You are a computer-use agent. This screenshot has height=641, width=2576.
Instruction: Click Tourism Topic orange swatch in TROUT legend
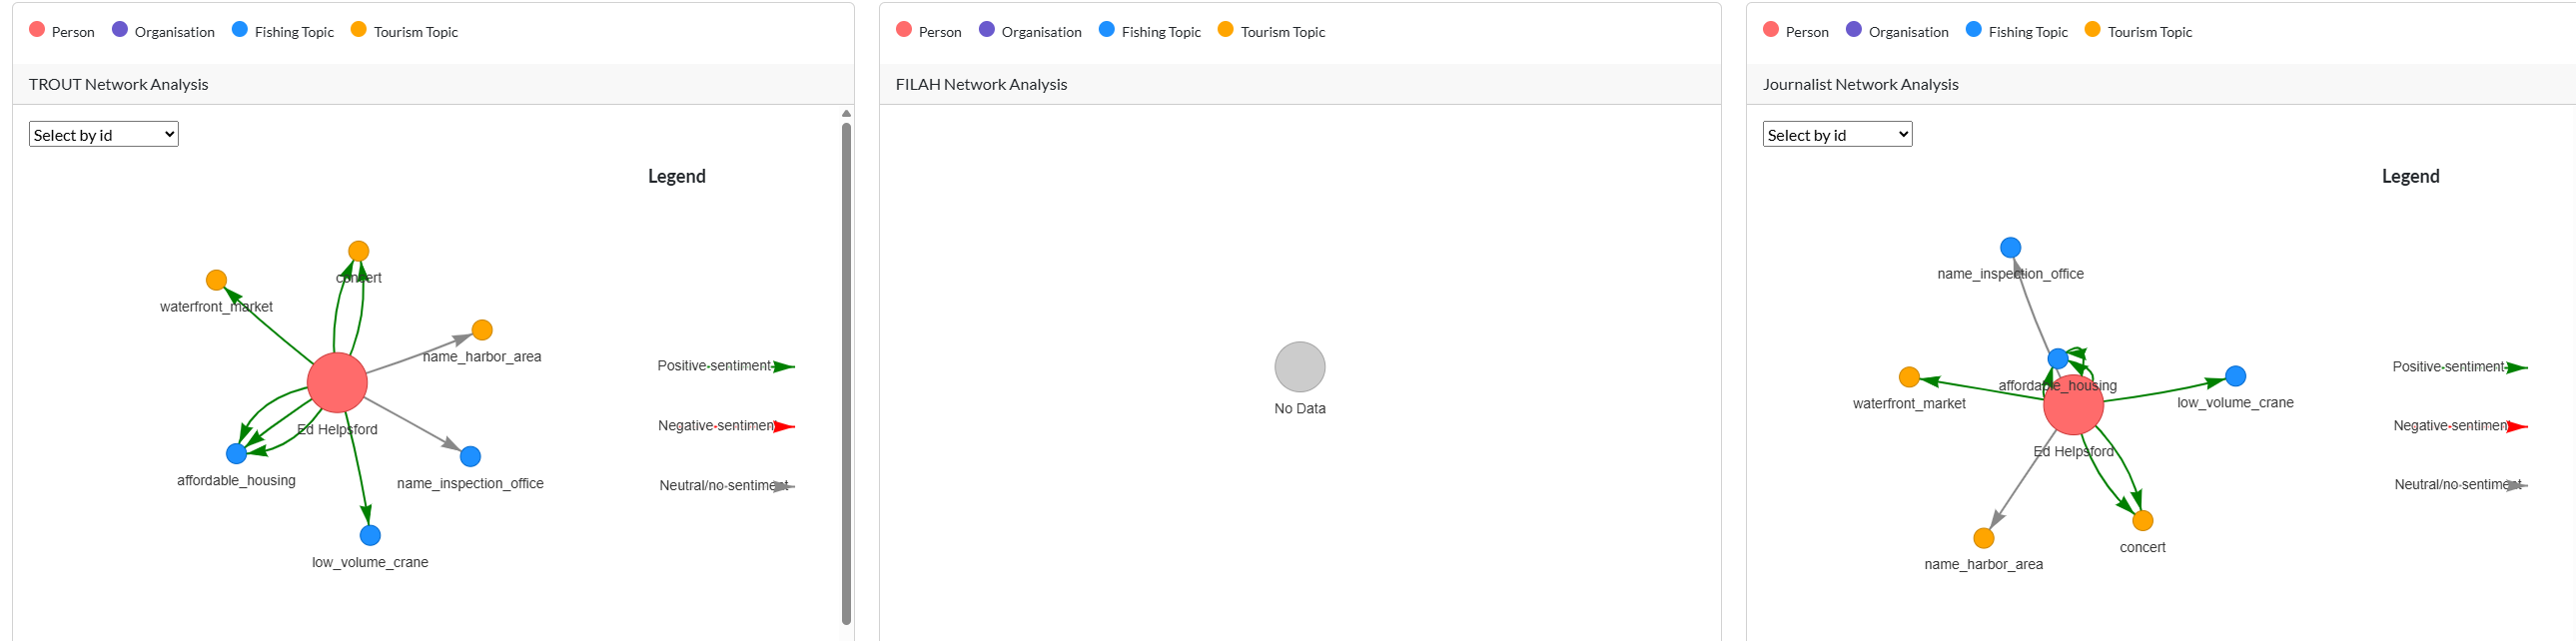[x=358, y=30]
